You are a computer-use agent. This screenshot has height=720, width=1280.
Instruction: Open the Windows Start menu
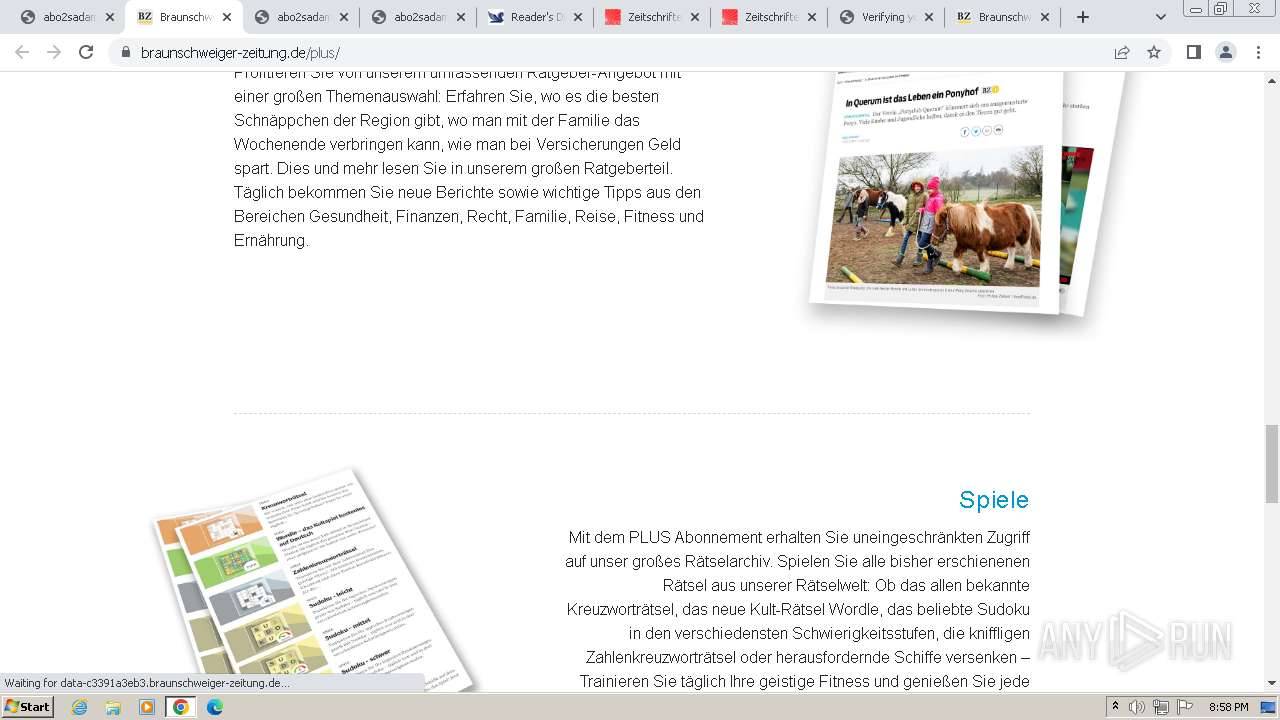click(x=28, y=706)
